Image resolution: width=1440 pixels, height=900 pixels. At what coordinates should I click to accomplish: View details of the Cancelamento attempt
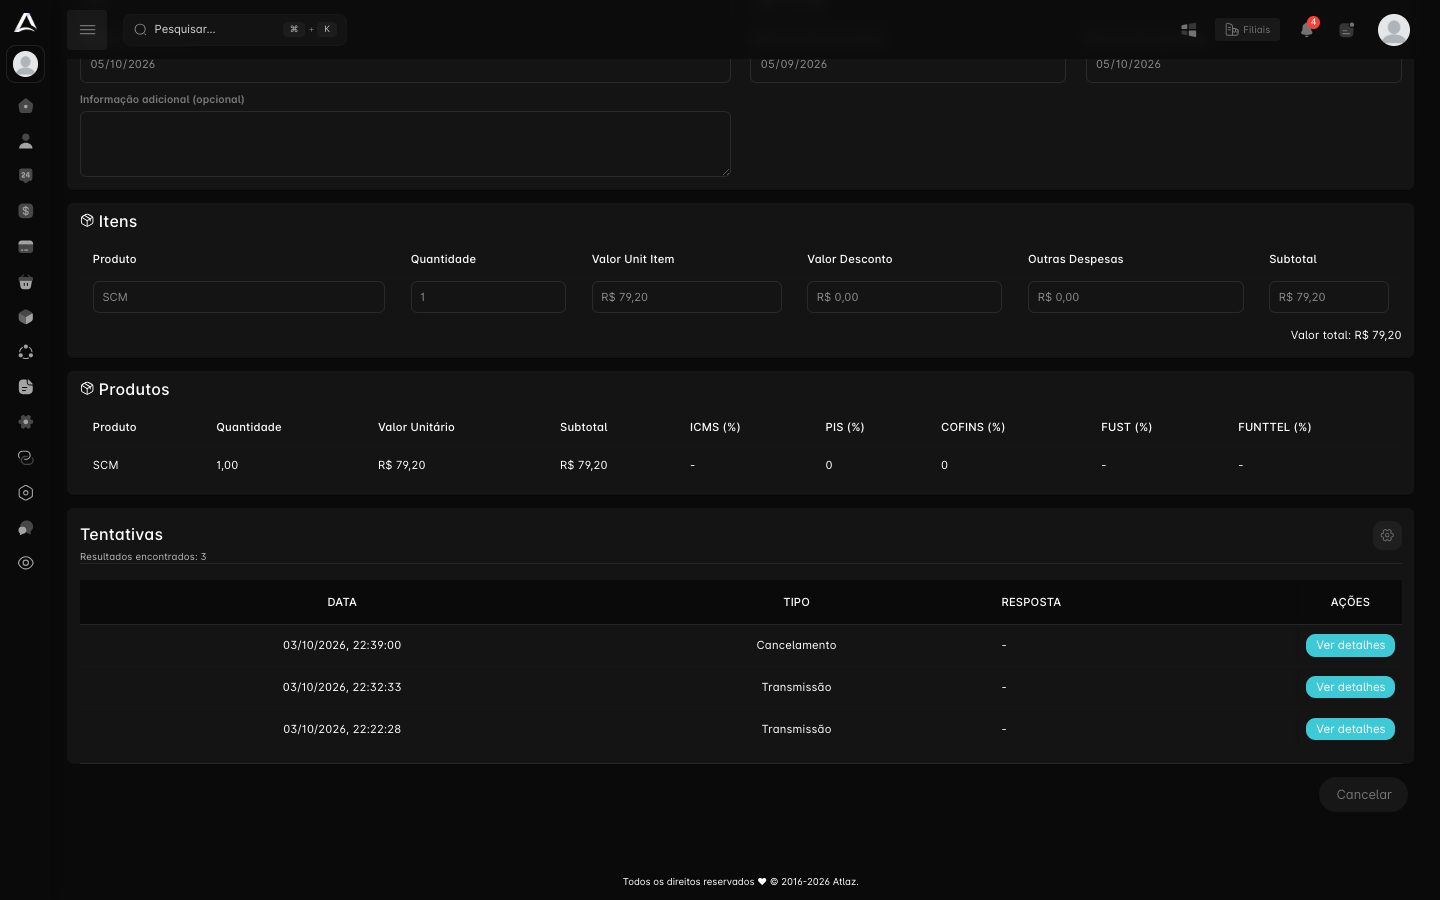(x=1350, y=645)
